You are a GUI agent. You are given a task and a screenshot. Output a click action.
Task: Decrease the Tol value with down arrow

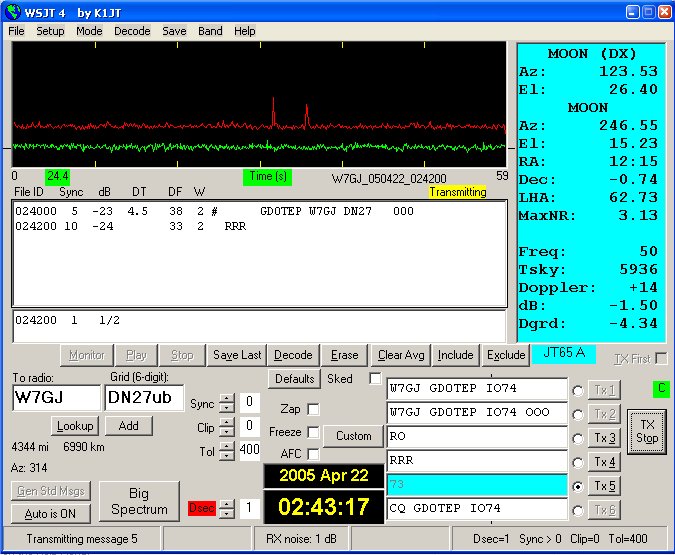[227, 455]
